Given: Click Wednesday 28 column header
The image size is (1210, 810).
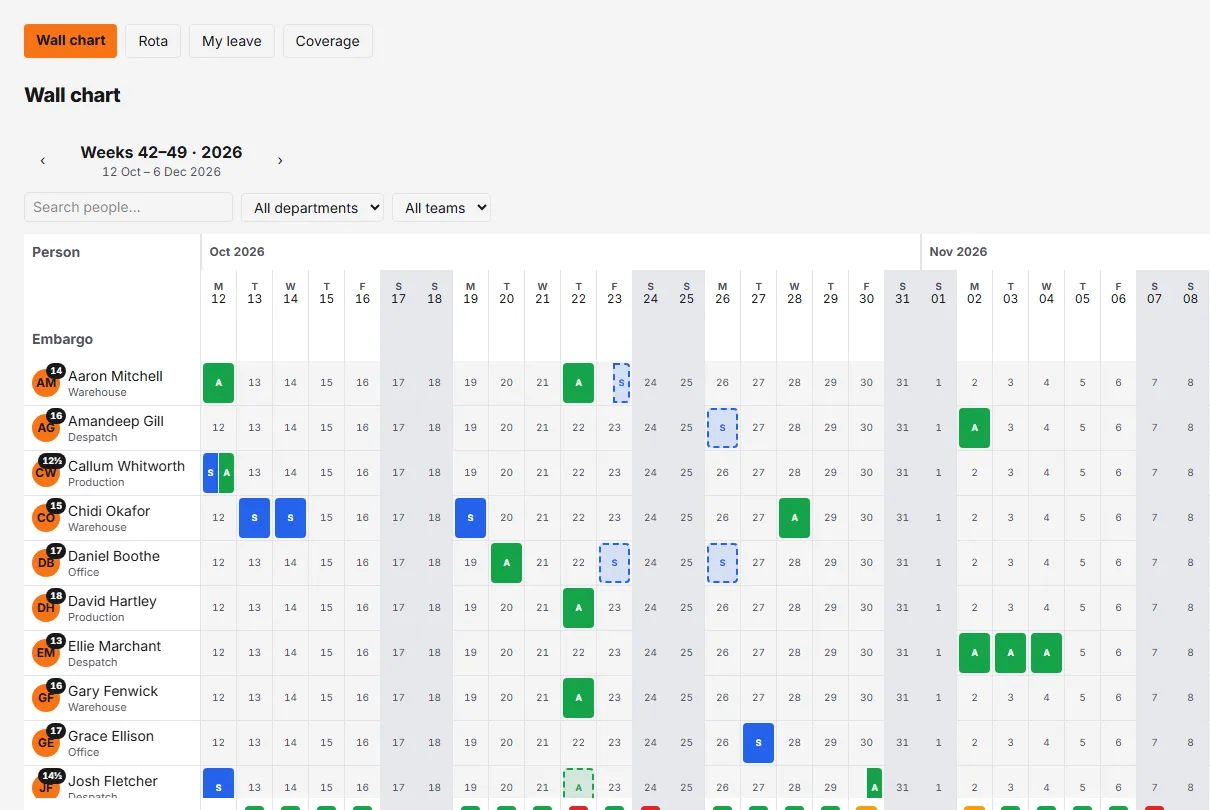Looking at the screenshot, I should coord(795,293).
